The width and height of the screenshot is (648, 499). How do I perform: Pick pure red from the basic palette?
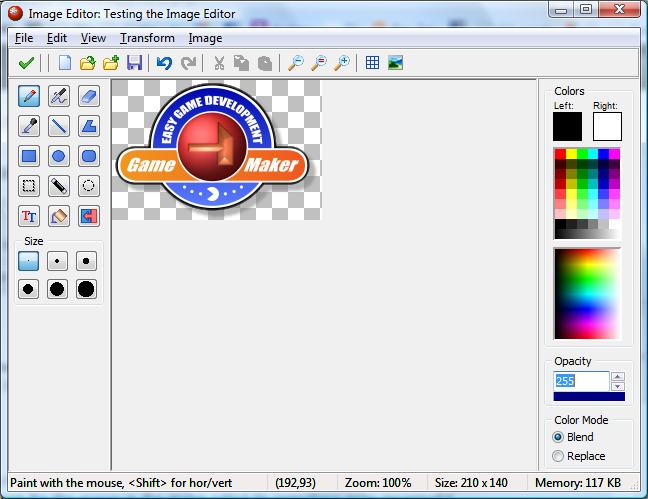coord(560,154)
